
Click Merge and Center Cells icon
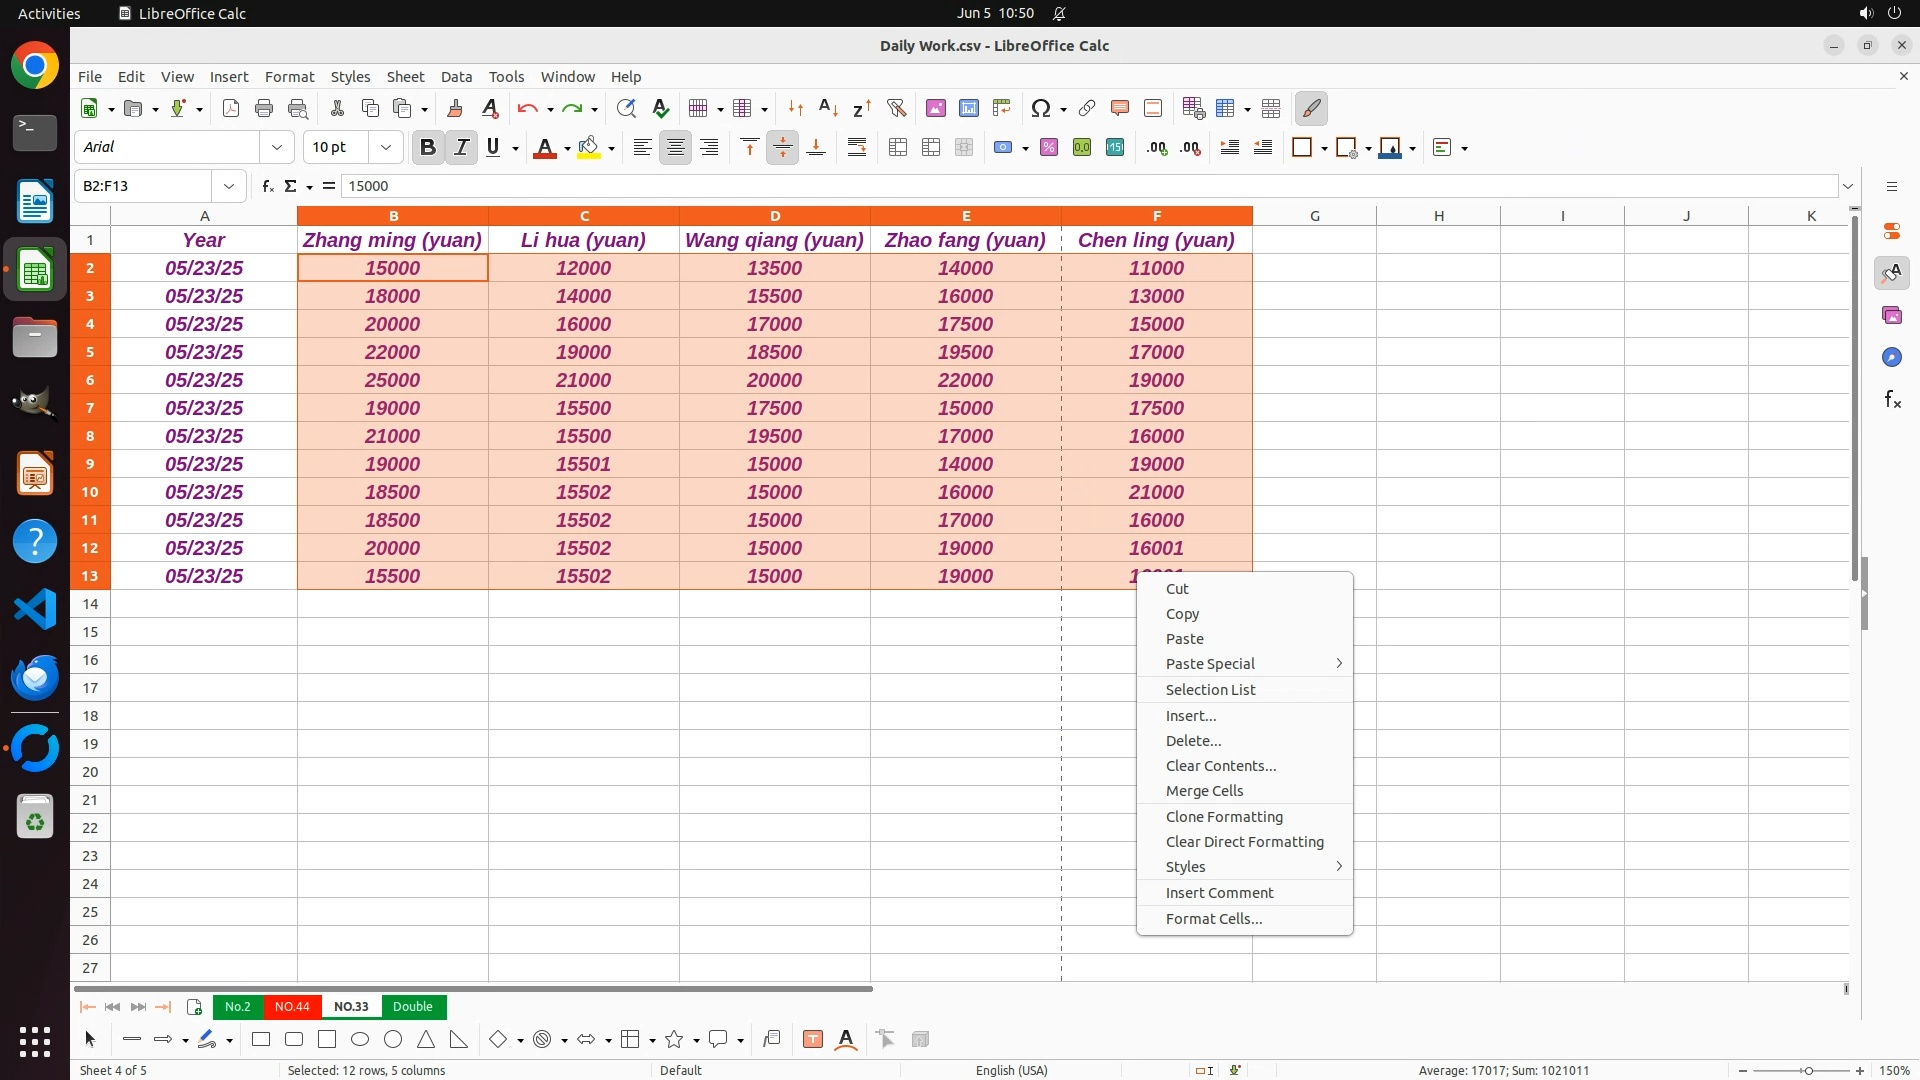pos(898,148)
